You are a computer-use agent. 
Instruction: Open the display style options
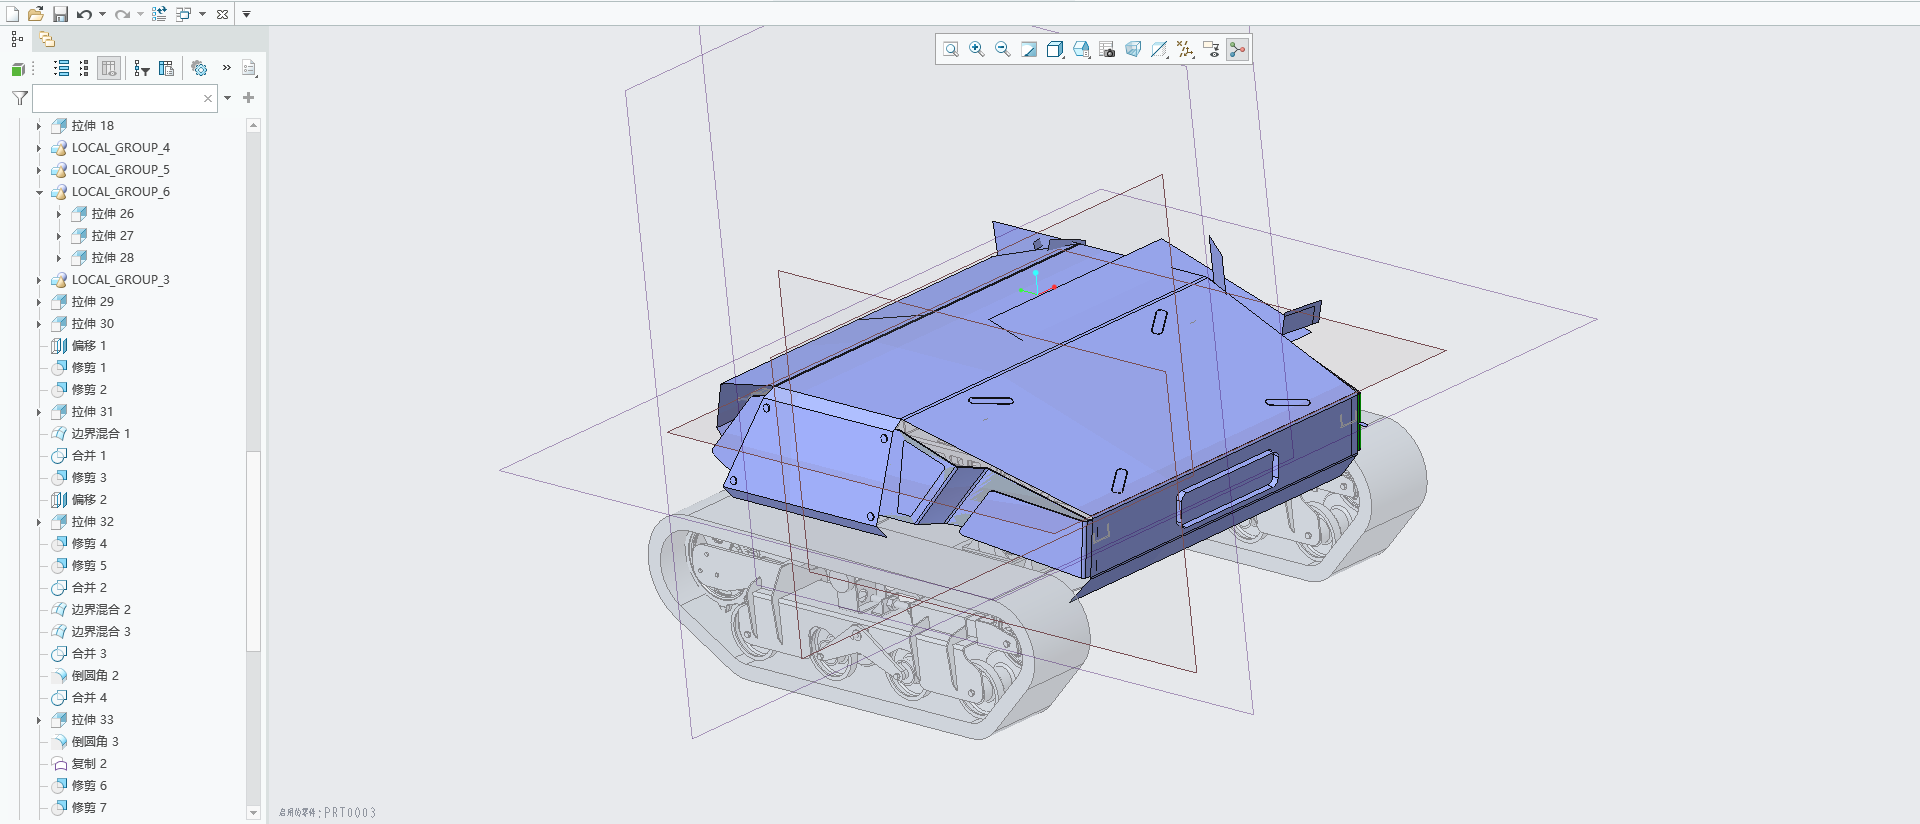(1055, 49)
